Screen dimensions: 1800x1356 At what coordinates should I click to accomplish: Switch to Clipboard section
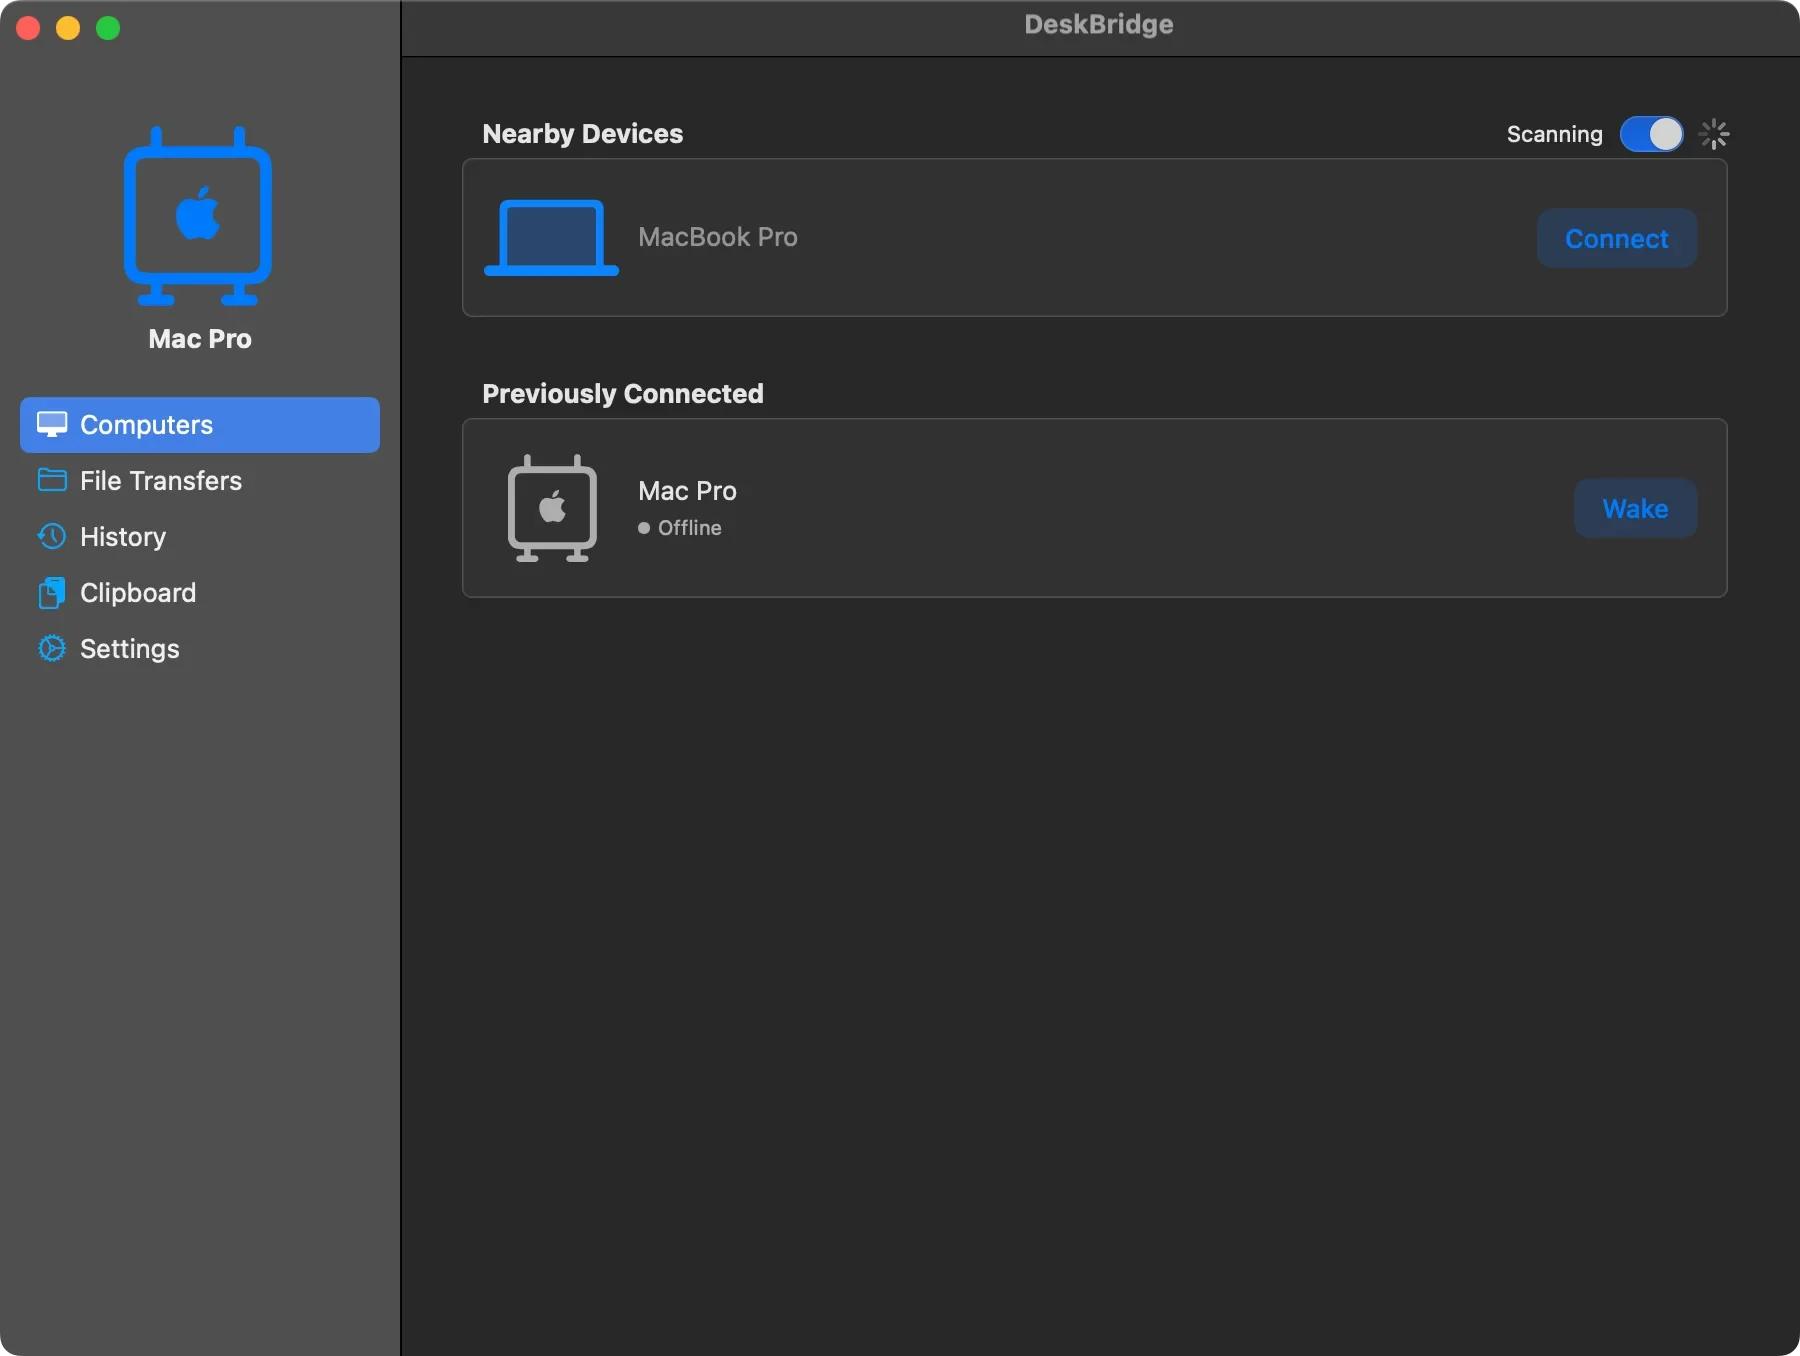click(200, 593)
